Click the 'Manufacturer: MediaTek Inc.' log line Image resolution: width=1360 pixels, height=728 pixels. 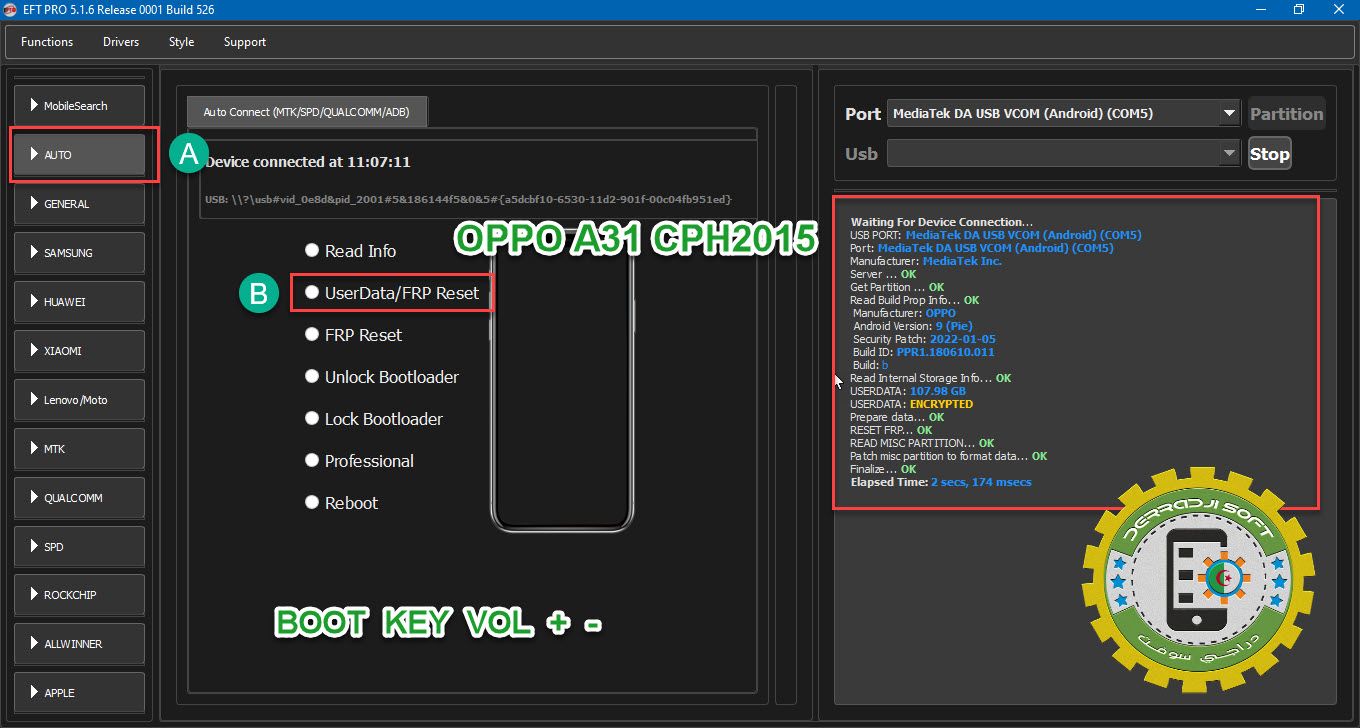point(926,261)
